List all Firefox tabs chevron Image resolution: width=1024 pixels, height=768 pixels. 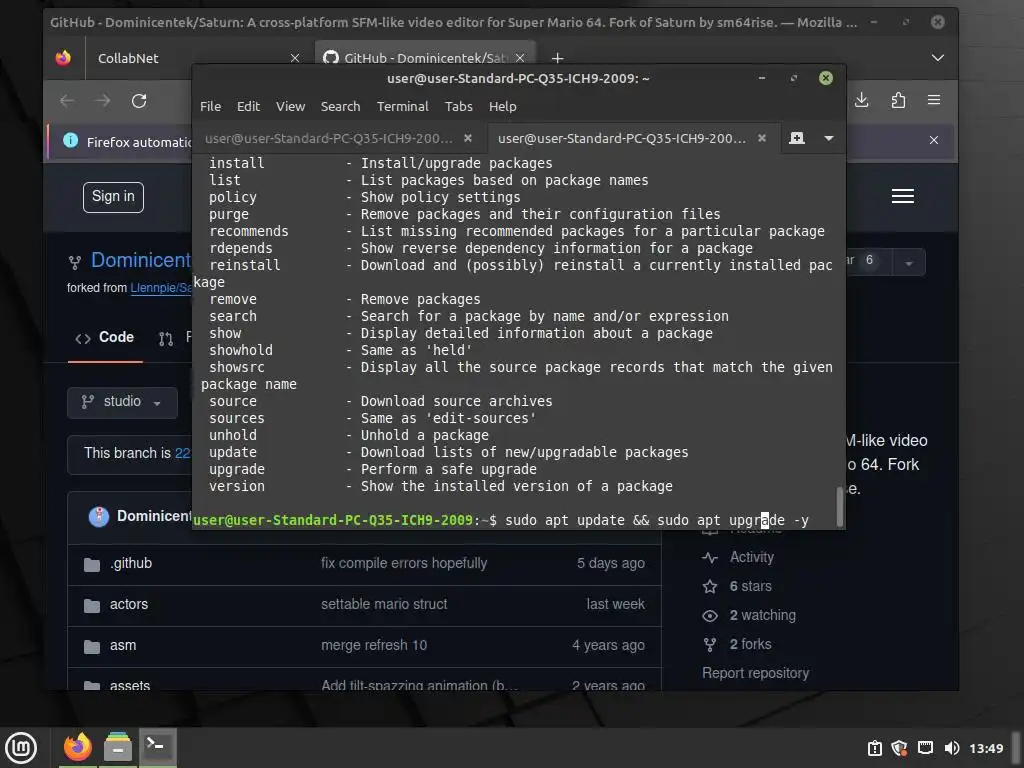[x=938, y=58]
